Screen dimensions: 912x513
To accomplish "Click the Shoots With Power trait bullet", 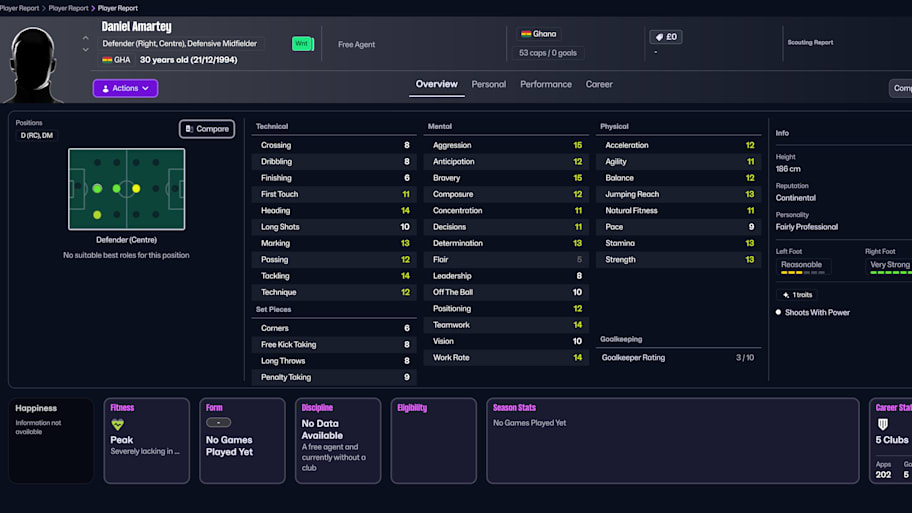I will click(778, 312).
